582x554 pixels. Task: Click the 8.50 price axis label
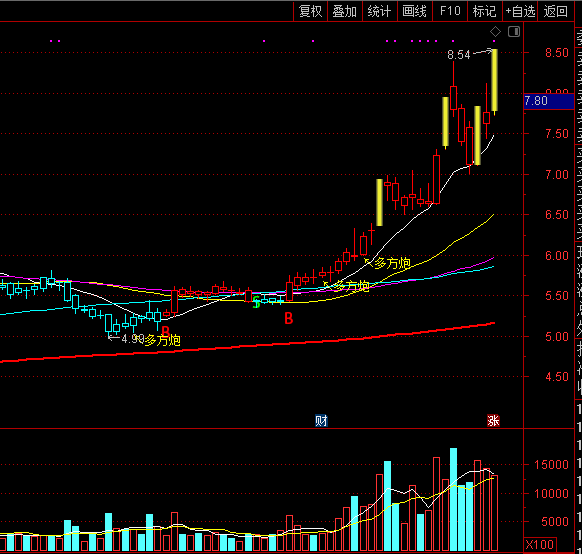tap(557, 53)
